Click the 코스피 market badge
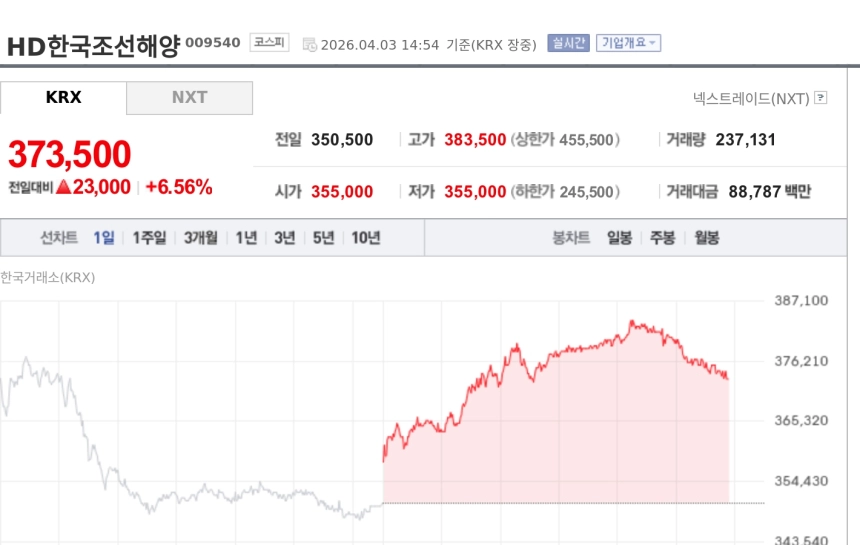860x545 pixels. 269,43
